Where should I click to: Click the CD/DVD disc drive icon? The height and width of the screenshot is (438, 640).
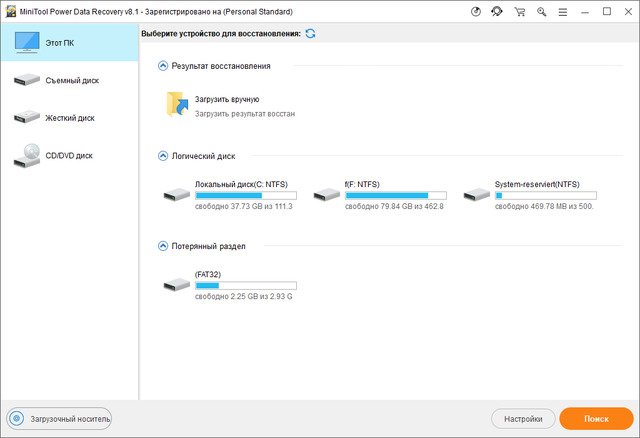[27, 156]
